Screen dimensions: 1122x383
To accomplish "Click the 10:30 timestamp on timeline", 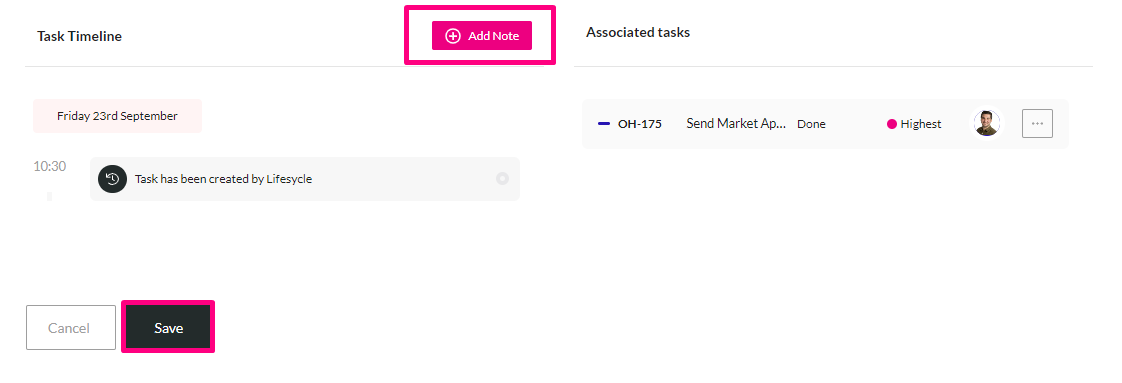I will [x=49, y=166].
